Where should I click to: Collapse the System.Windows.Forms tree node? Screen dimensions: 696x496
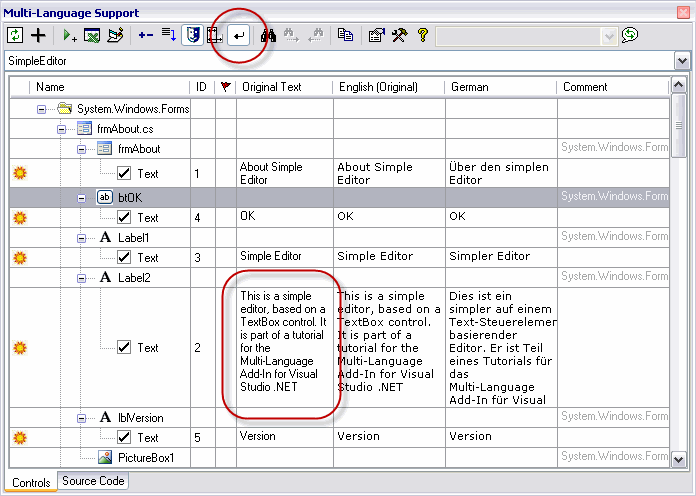pyautogui.click(x=42, y=109)
